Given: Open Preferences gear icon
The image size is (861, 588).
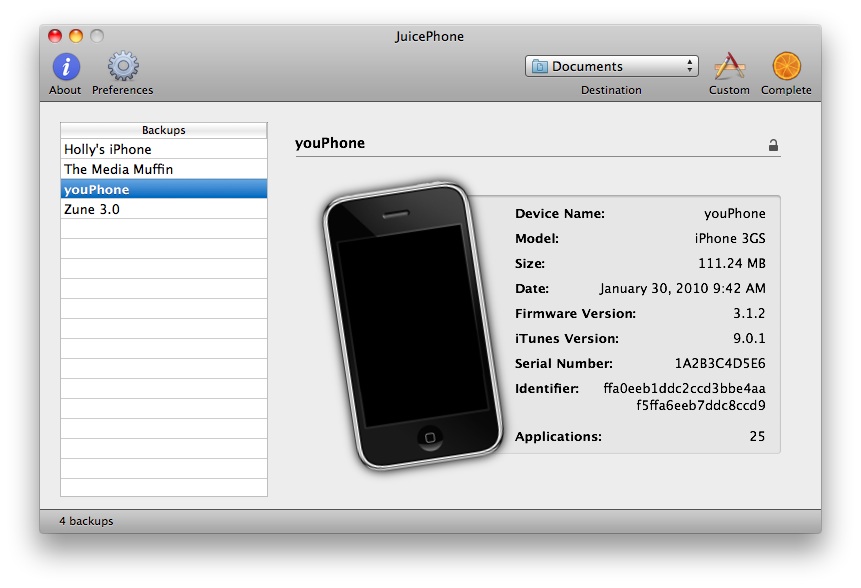Looking at the screenshot, I should pyautogui.click(x=123, y=66).
